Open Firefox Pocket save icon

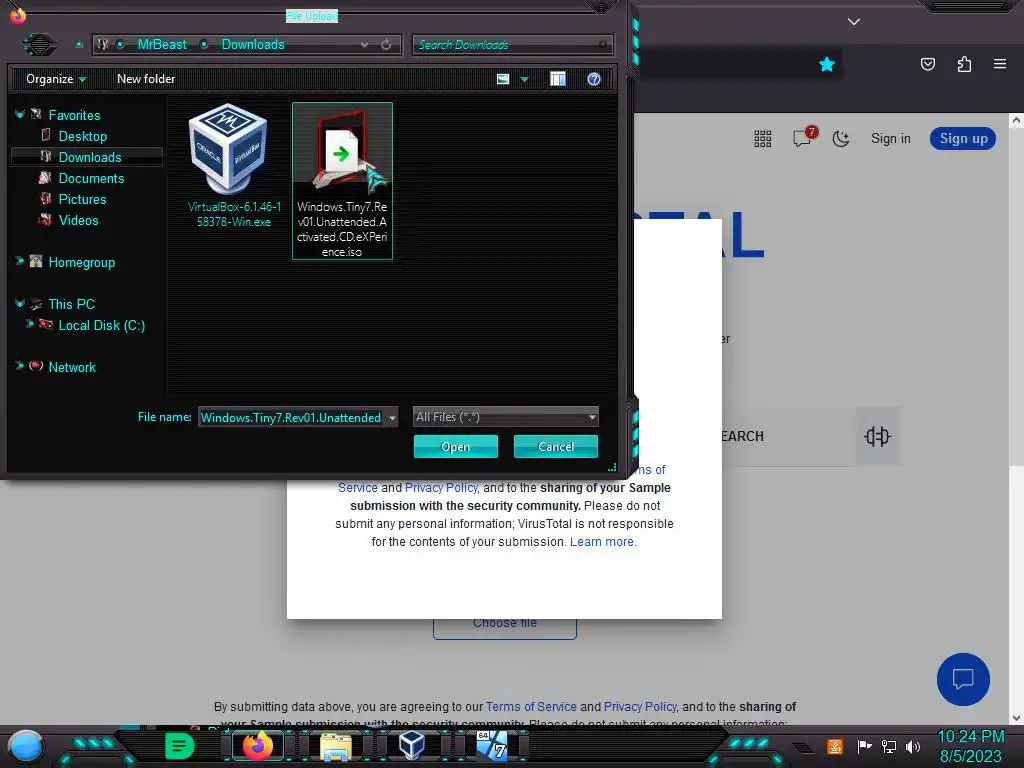click(928, 64)
